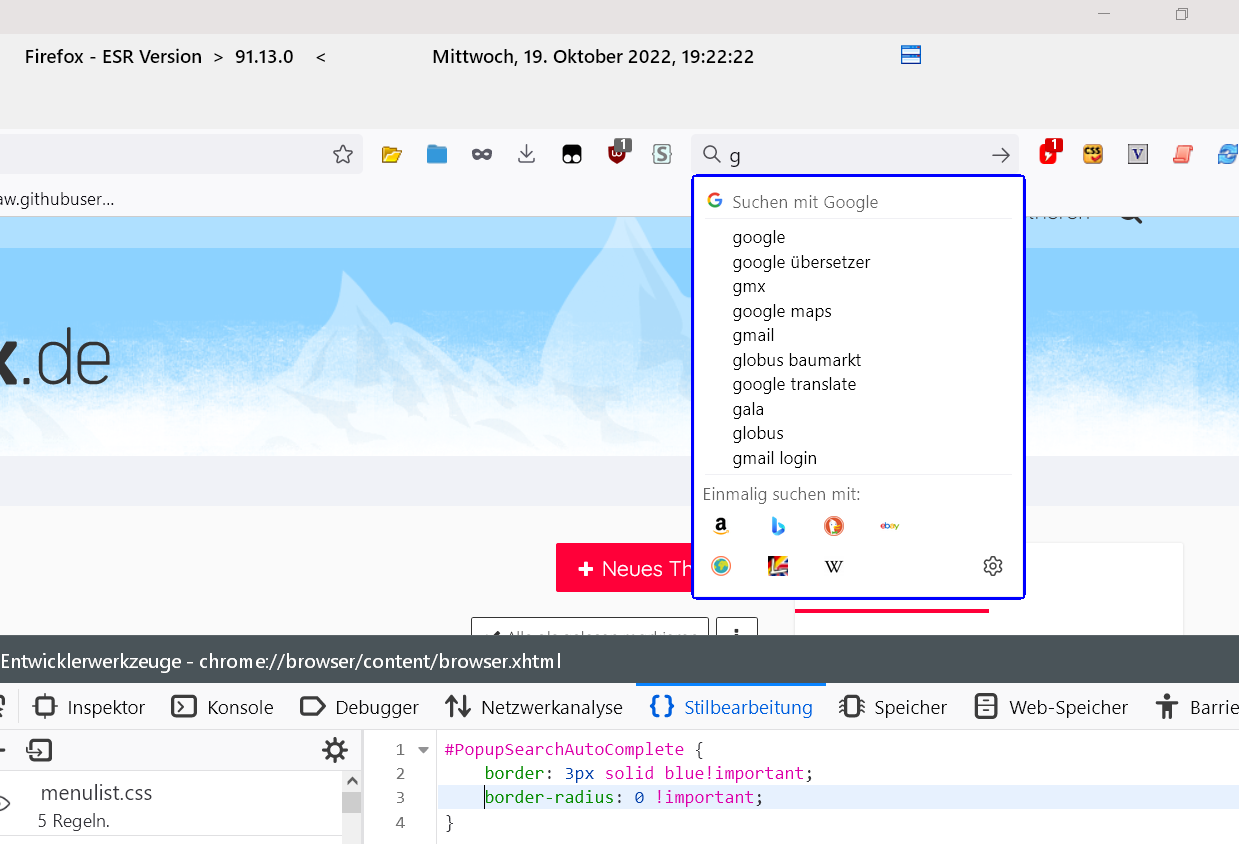Choose the 'google' suggestion
Viewport: 1239px width, 844px height.
858,237
